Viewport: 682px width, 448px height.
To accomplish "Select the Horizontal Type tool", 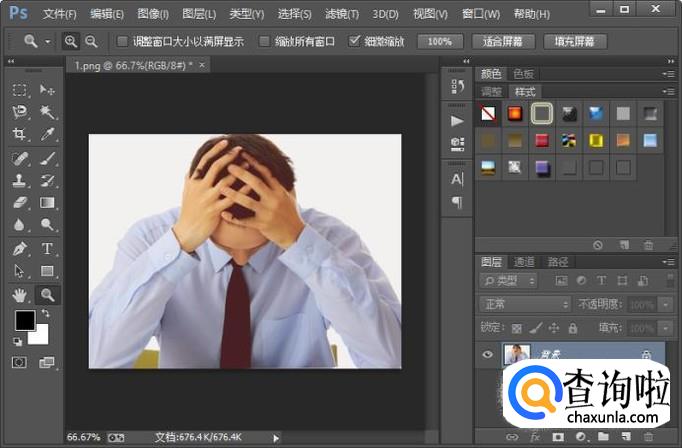I will coord(47,249).
